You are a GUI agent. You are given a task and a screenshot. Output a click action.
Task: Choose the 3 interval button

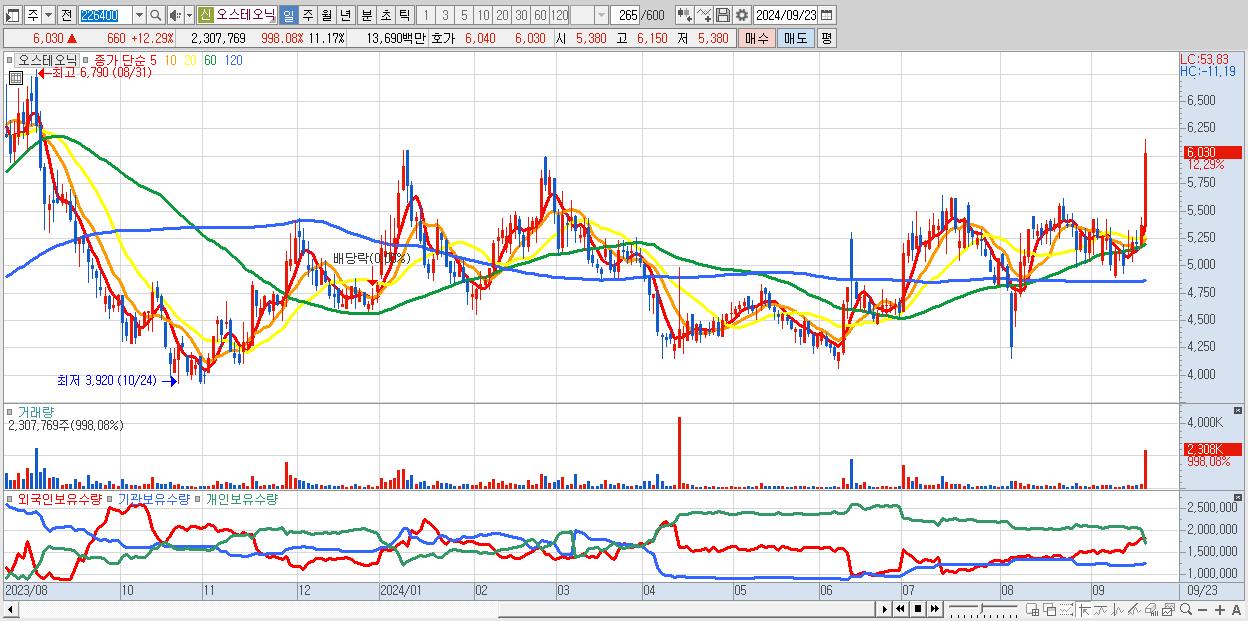click(445, 15)
